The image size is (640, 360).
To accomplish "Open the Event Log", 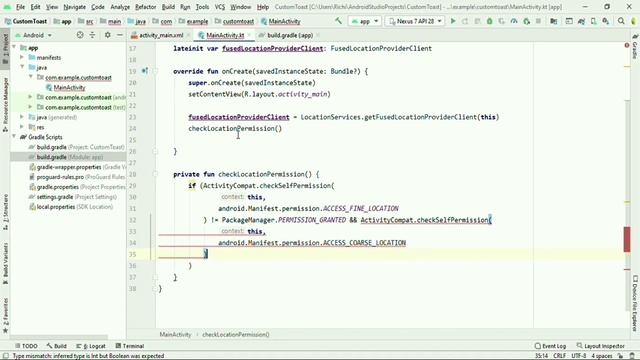I will pos(551,346).
